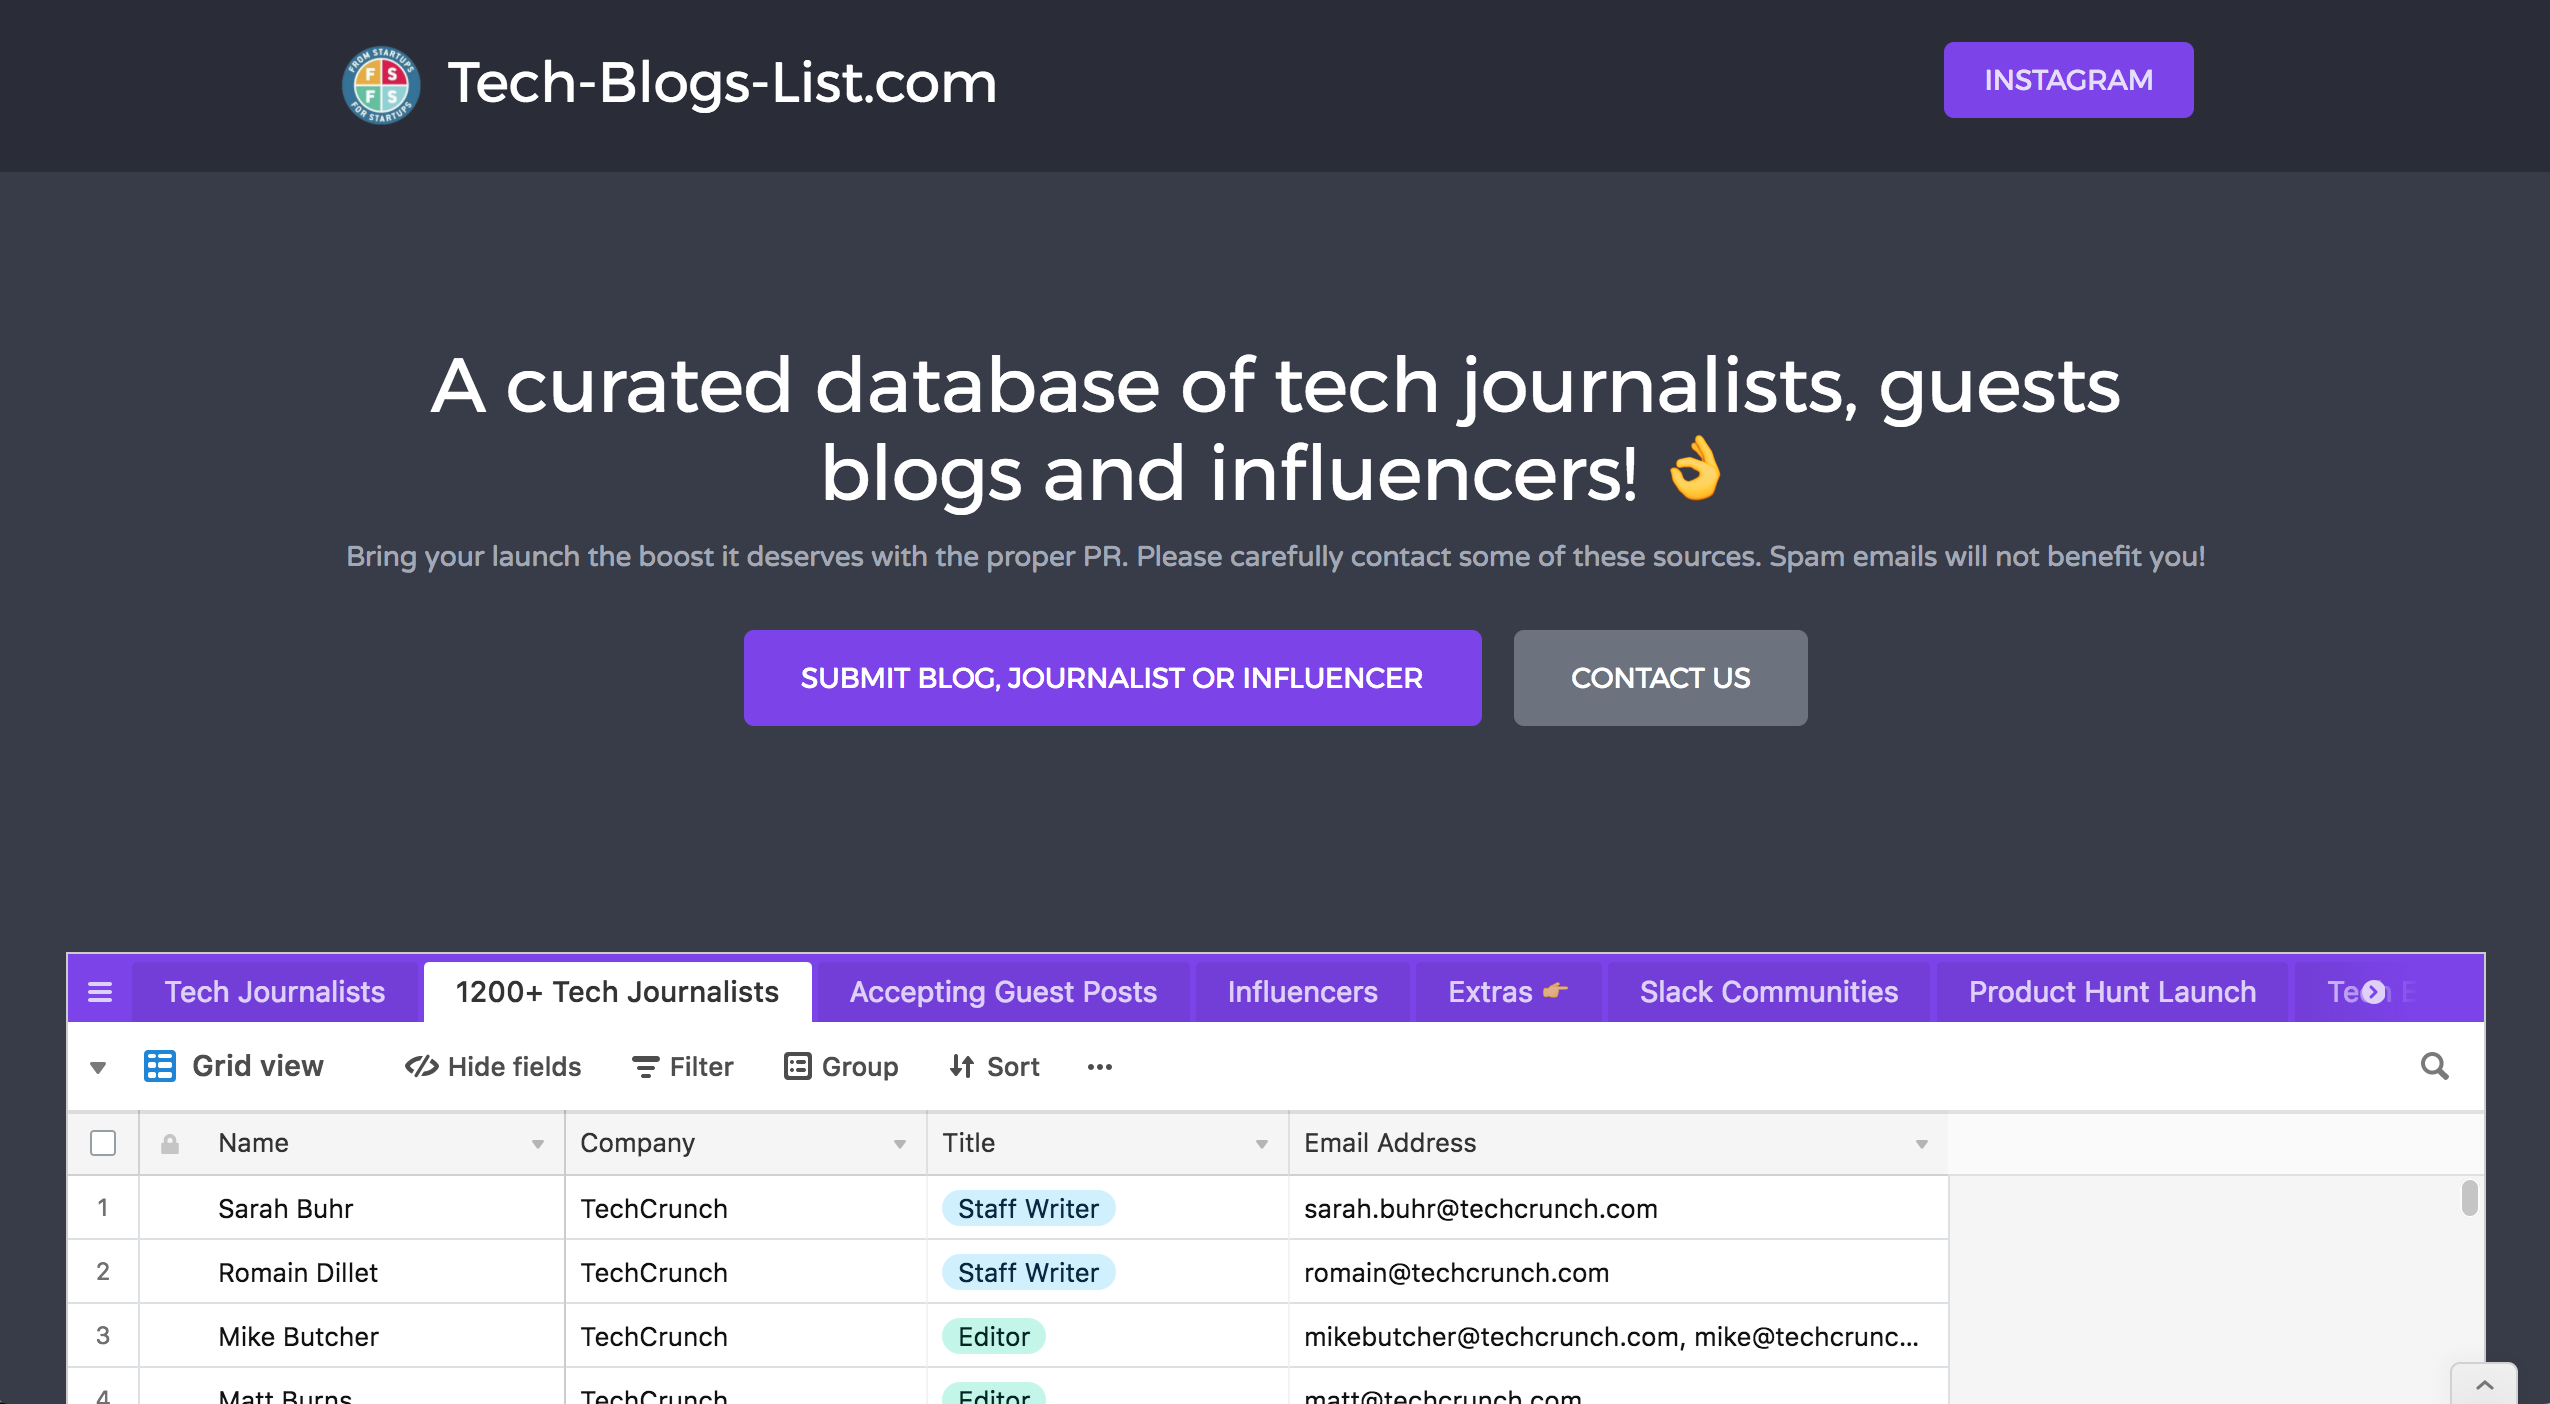Screen dimensions: 2550x1404
Task: Click the Tech-Blogs-List logo icon
Action: [381, 84]
